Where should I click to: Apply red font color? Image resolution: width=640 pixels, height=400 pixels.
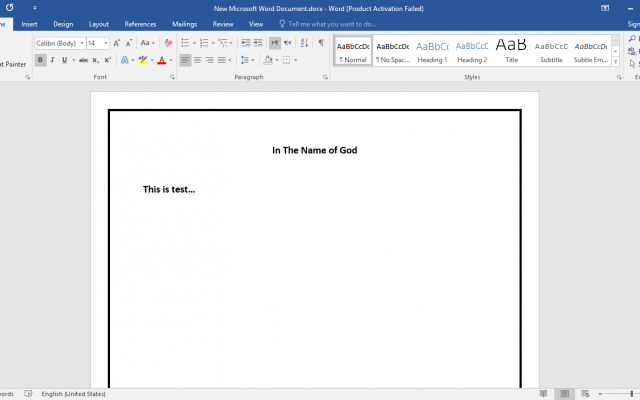click(x=162, y=60)
